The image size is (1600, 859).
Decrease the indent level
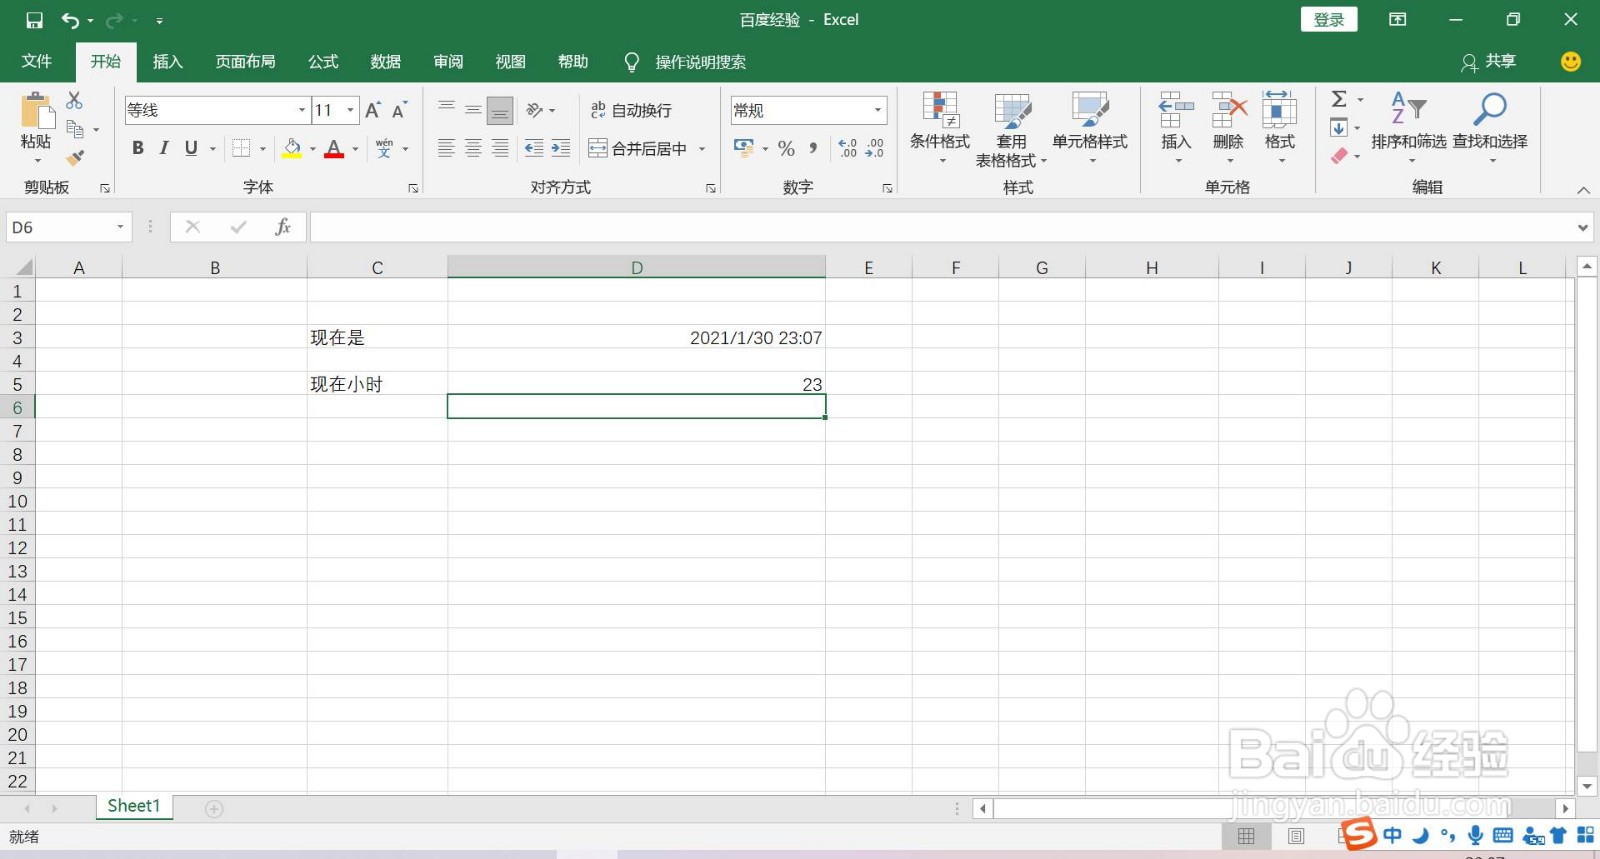[x=534, y=149]
